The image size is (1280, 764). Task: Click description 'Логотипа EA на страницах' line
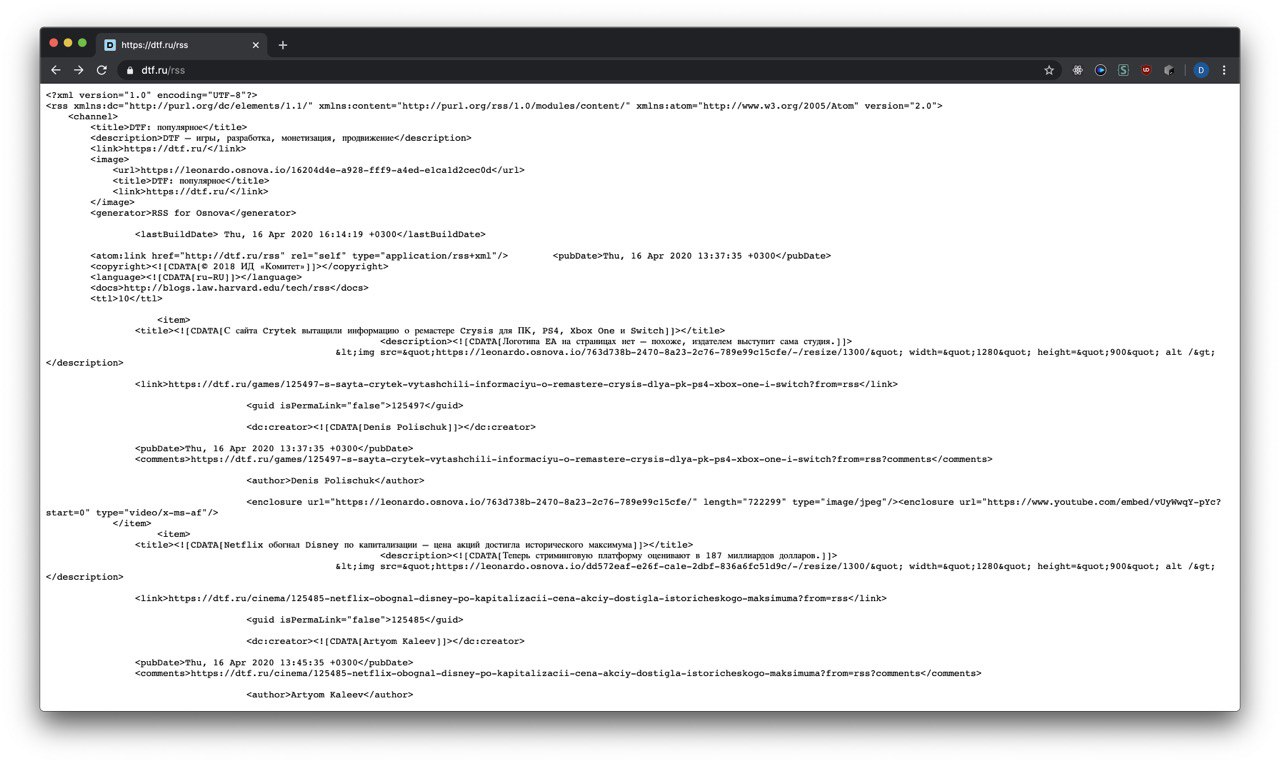coord(616,342)
